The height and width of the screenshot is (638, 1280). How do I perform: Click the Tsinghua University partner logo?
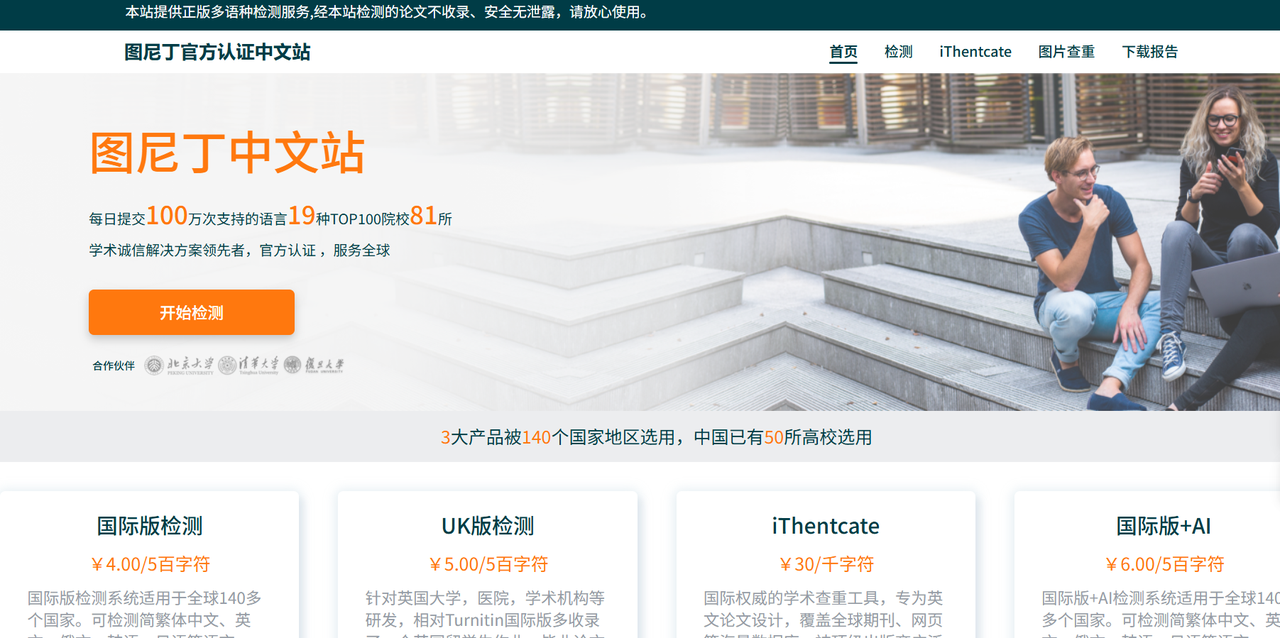pos(249,365)
